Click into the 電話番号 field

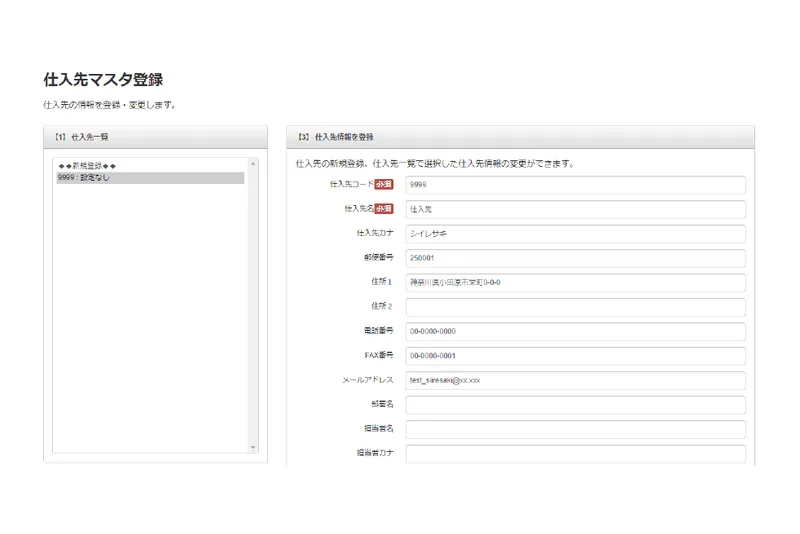tap(576, 332)
